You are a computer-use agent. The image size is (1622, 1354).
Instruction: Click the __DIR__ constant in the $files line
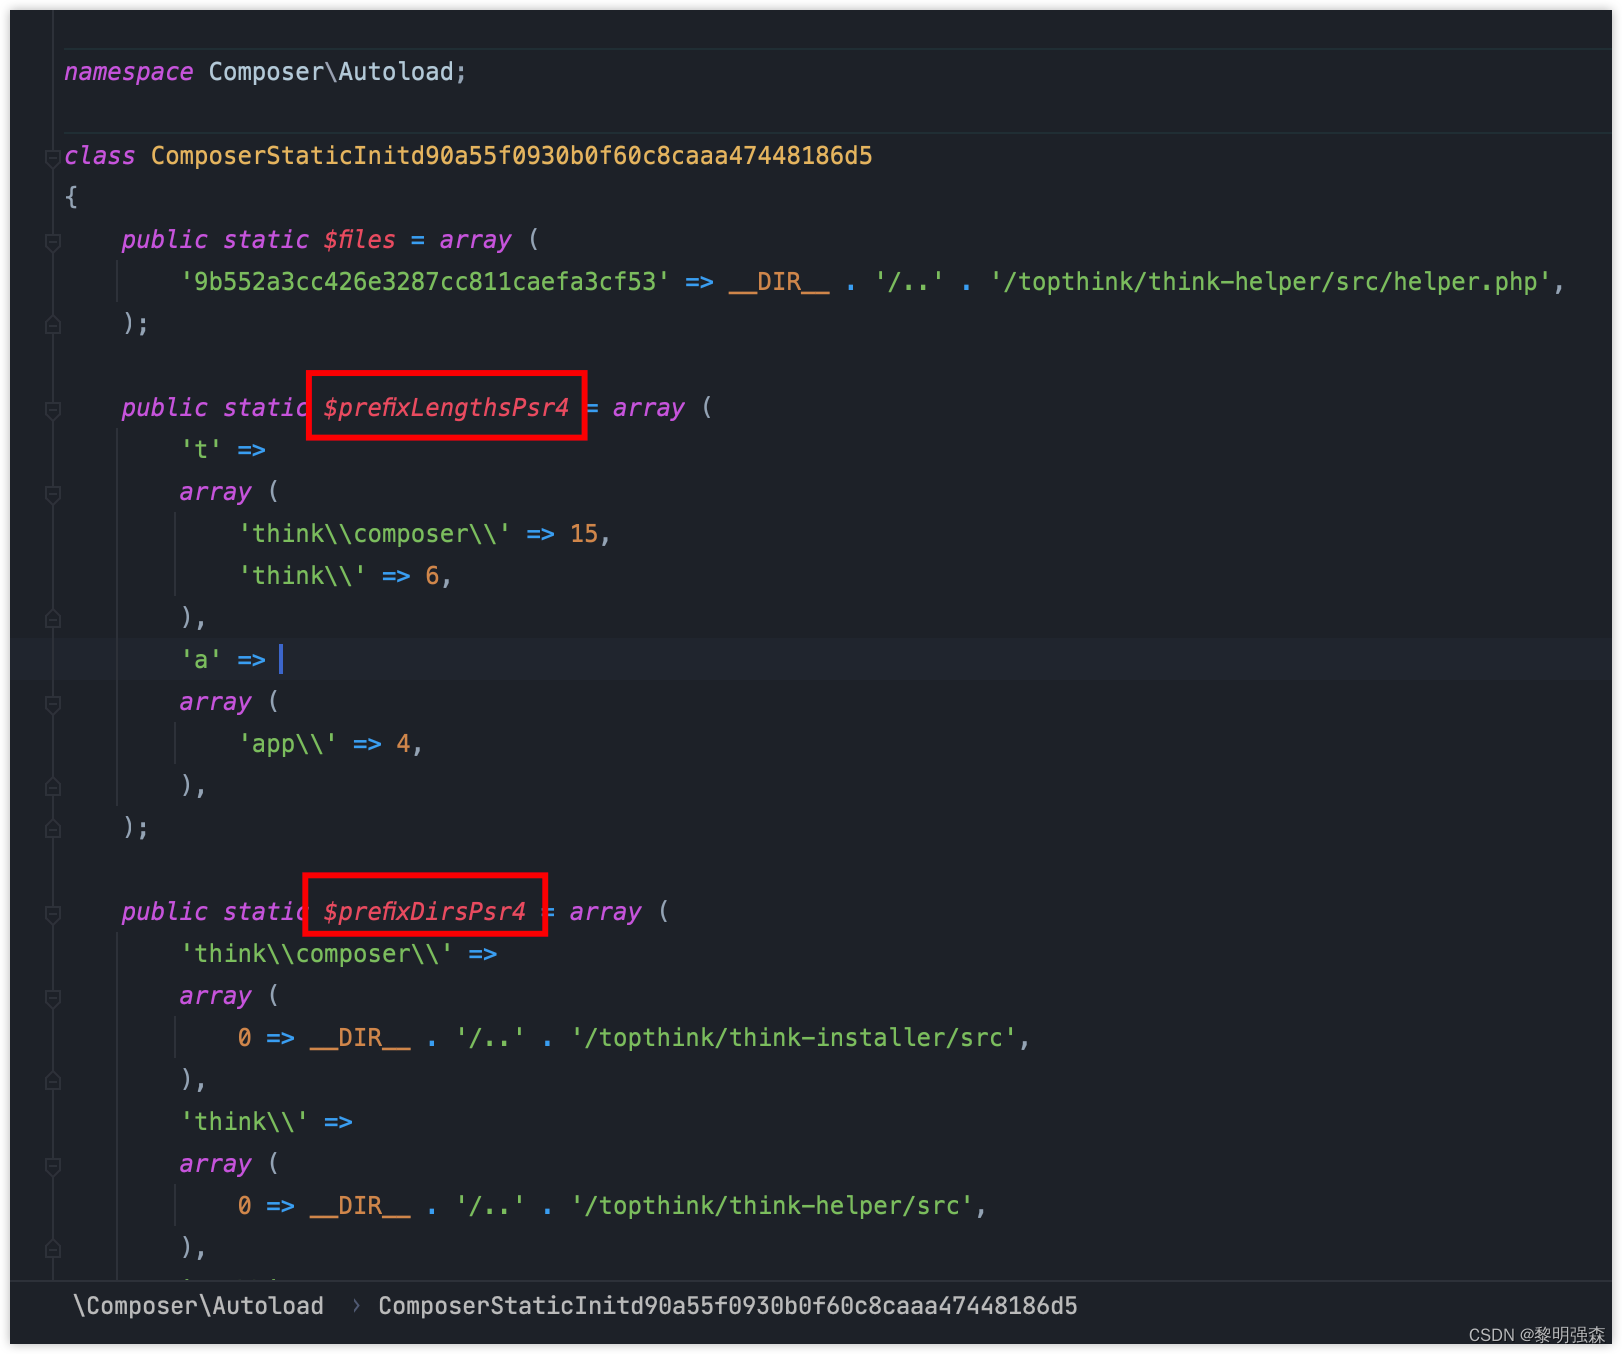coord(779,282)
